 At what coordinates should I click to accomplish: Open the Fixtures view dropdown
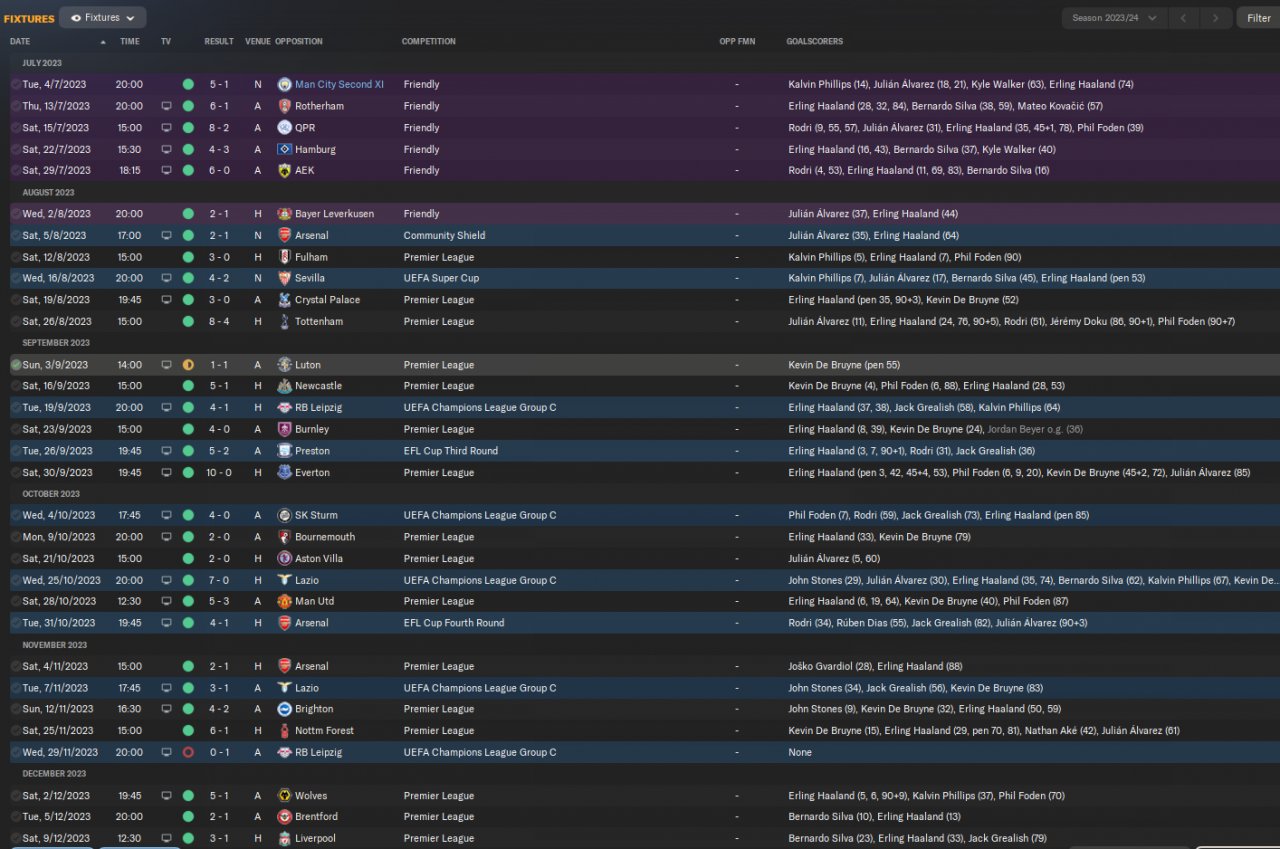[102, 18]
